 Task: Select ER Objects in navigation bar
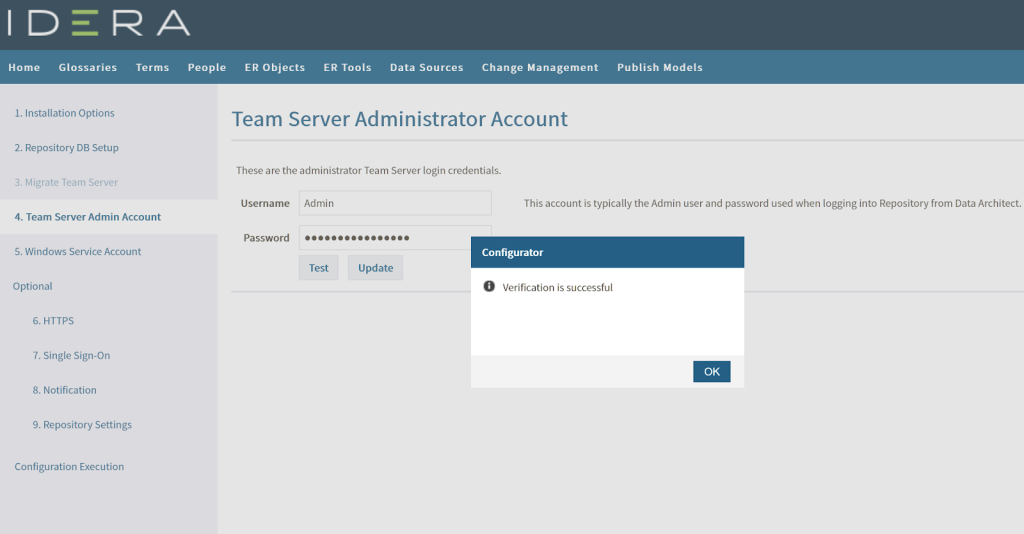275,67
